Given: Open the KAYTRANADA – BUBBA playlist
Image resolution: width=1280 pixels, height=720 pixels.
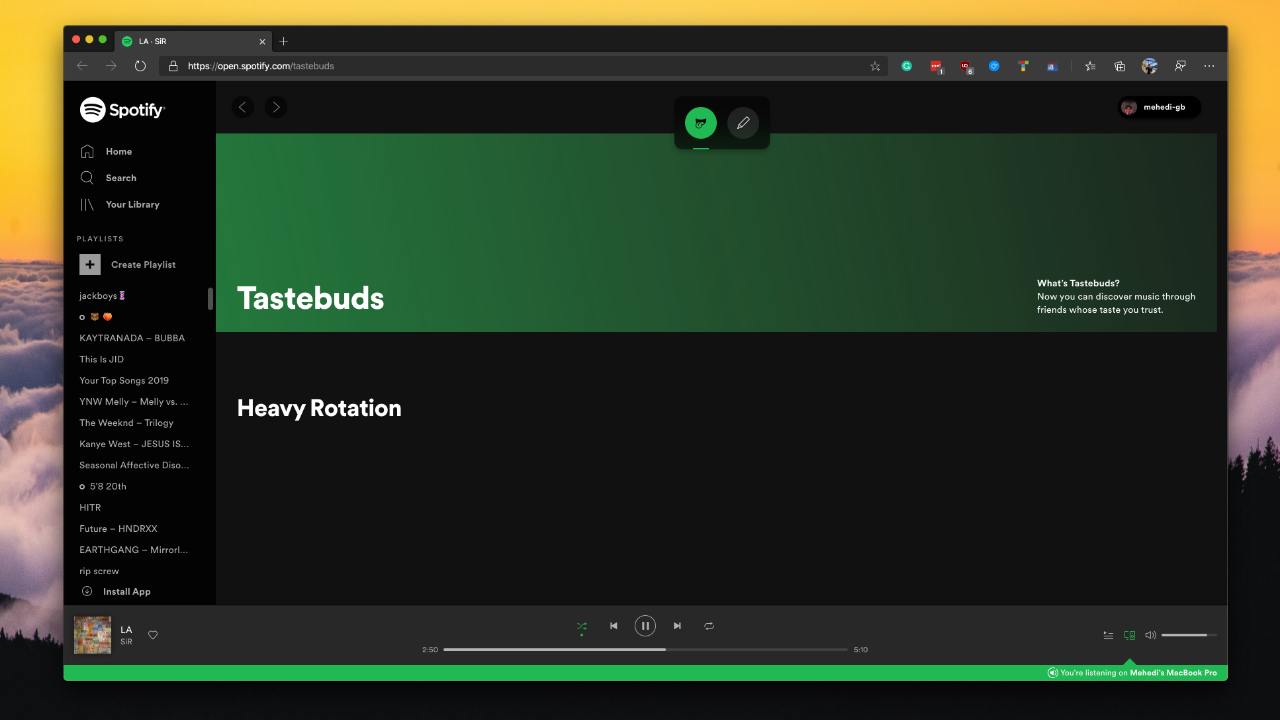Looking at the screenshot, I should [132, 338].
